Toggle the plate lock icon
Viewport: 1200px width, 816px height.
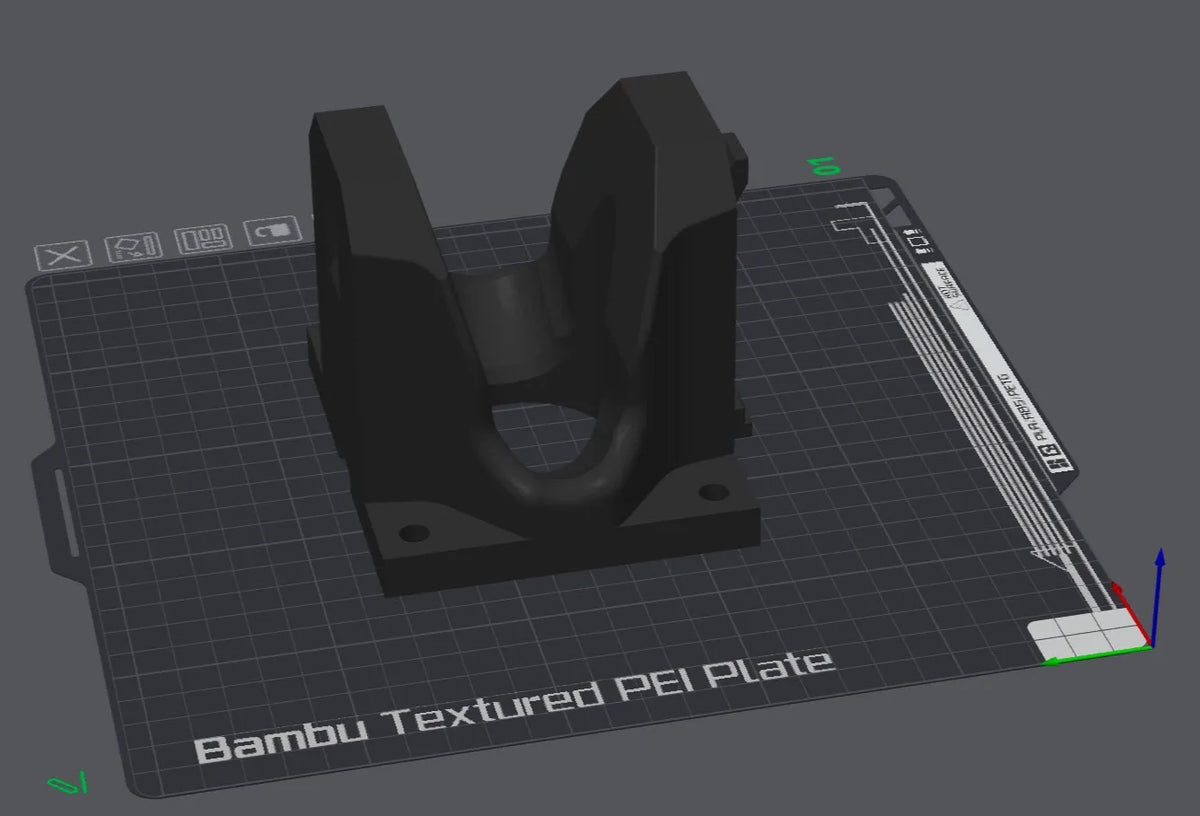tap(273, 231)
